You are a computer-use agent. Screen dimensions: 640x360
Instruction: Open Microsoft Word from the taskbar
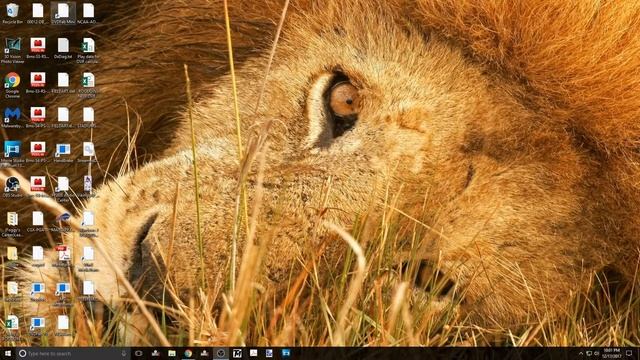click(x=269, y=353)
